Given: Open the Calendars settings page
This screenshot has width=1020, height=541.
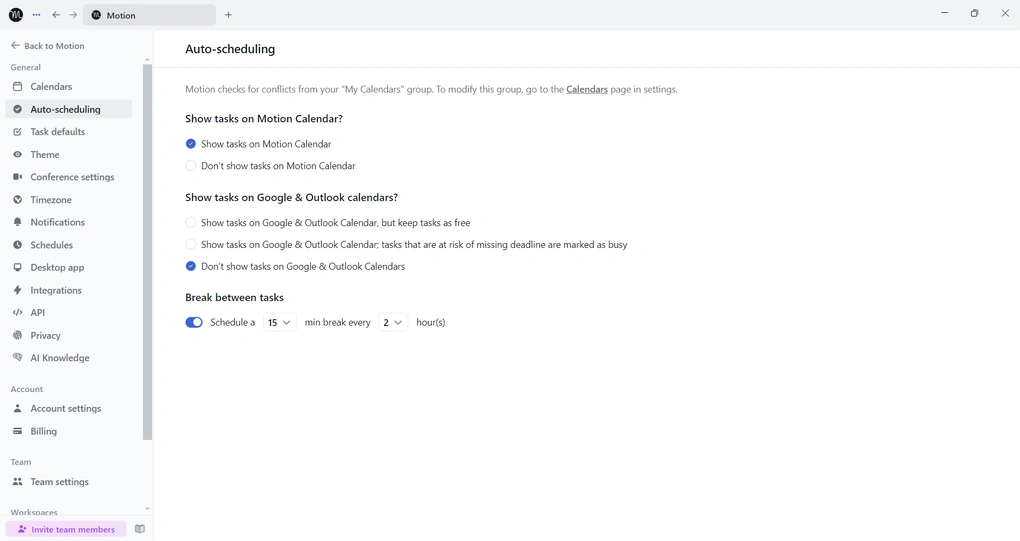Looking at the screenshot, I should tap(68, 86).
